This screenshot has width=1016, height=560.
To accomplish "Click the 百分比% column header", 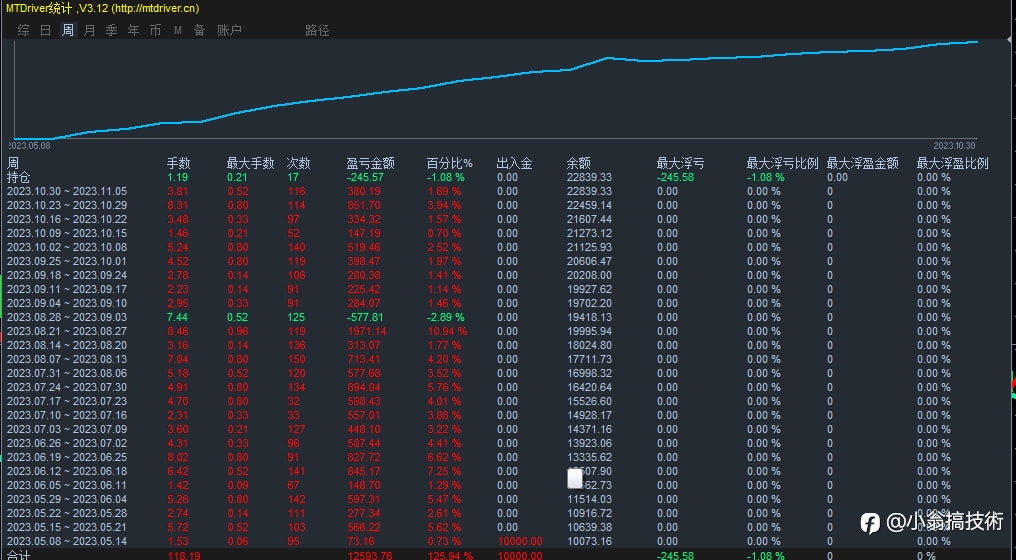I will tap(449, 163).
